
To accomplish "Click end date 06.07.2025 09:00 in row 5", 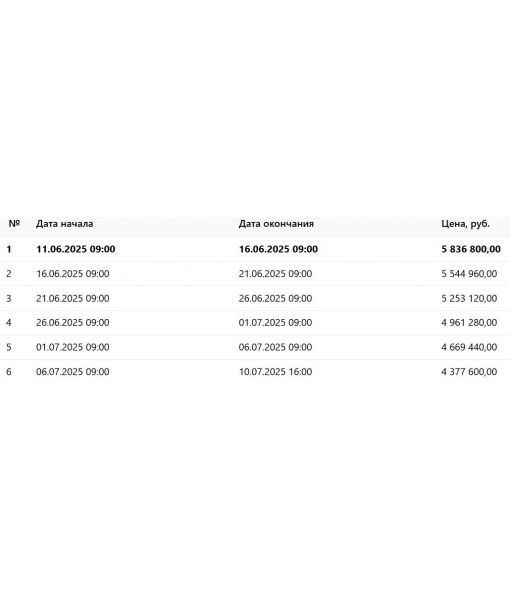I will tap(275, 347).
